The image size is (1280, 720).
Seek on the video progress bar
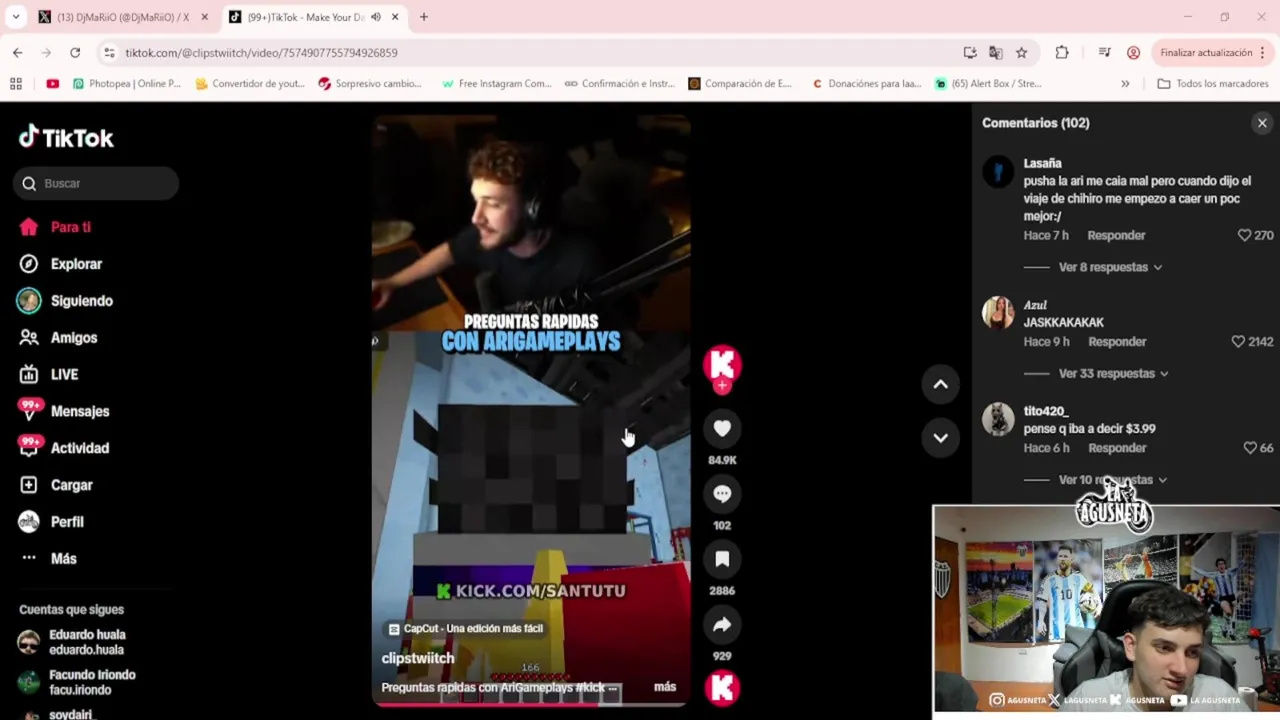coord(531,704)
